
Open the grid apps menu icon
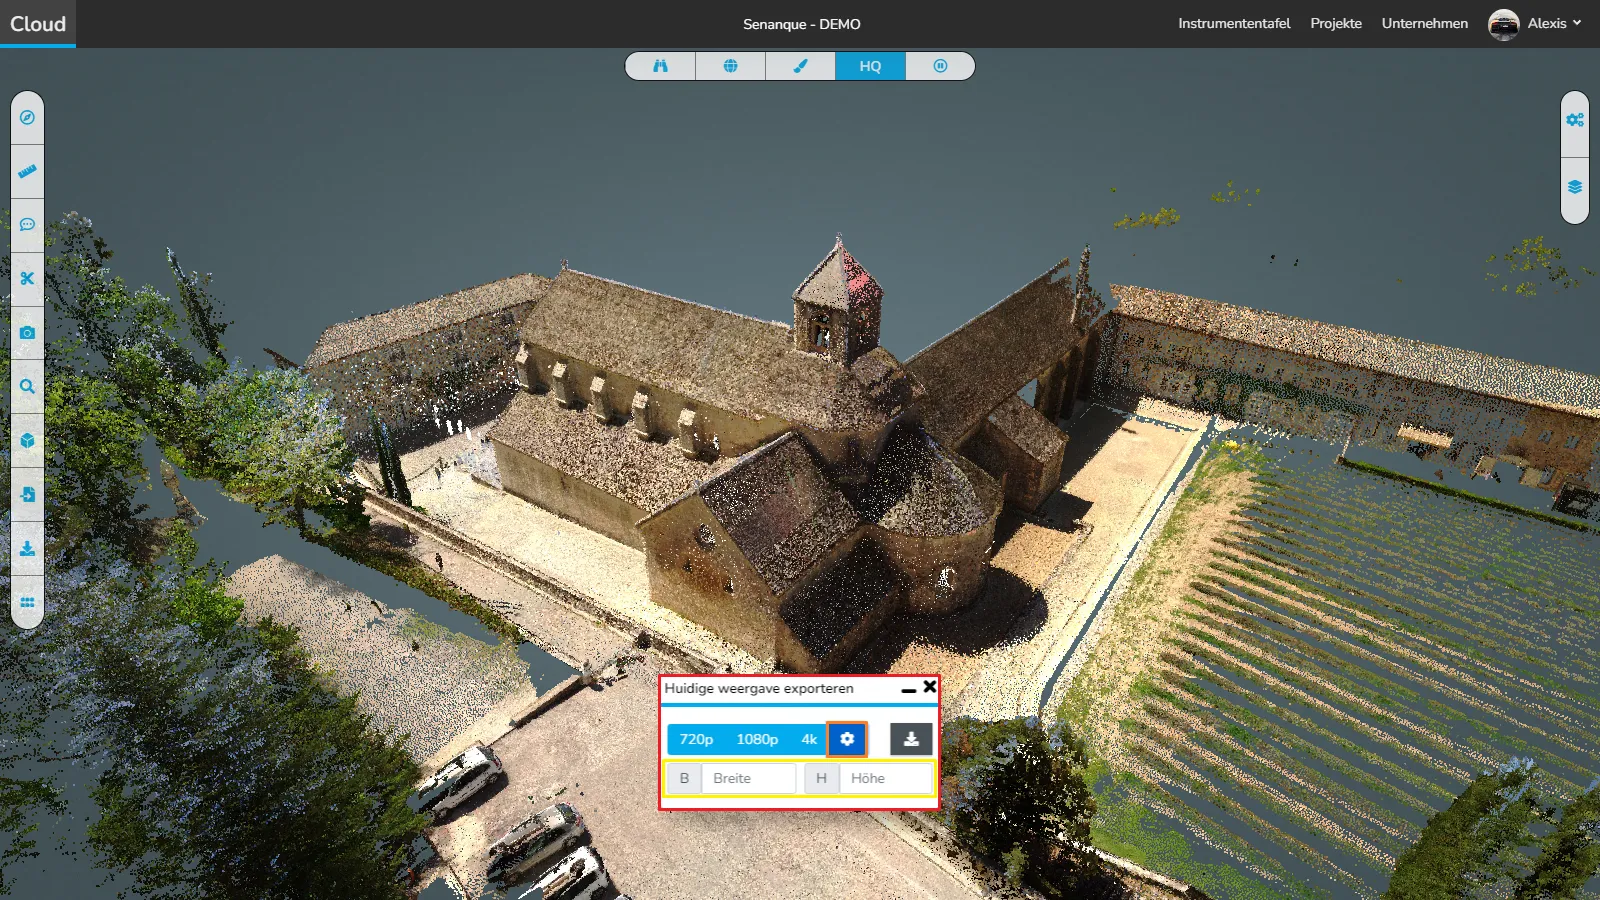(27, 603)
